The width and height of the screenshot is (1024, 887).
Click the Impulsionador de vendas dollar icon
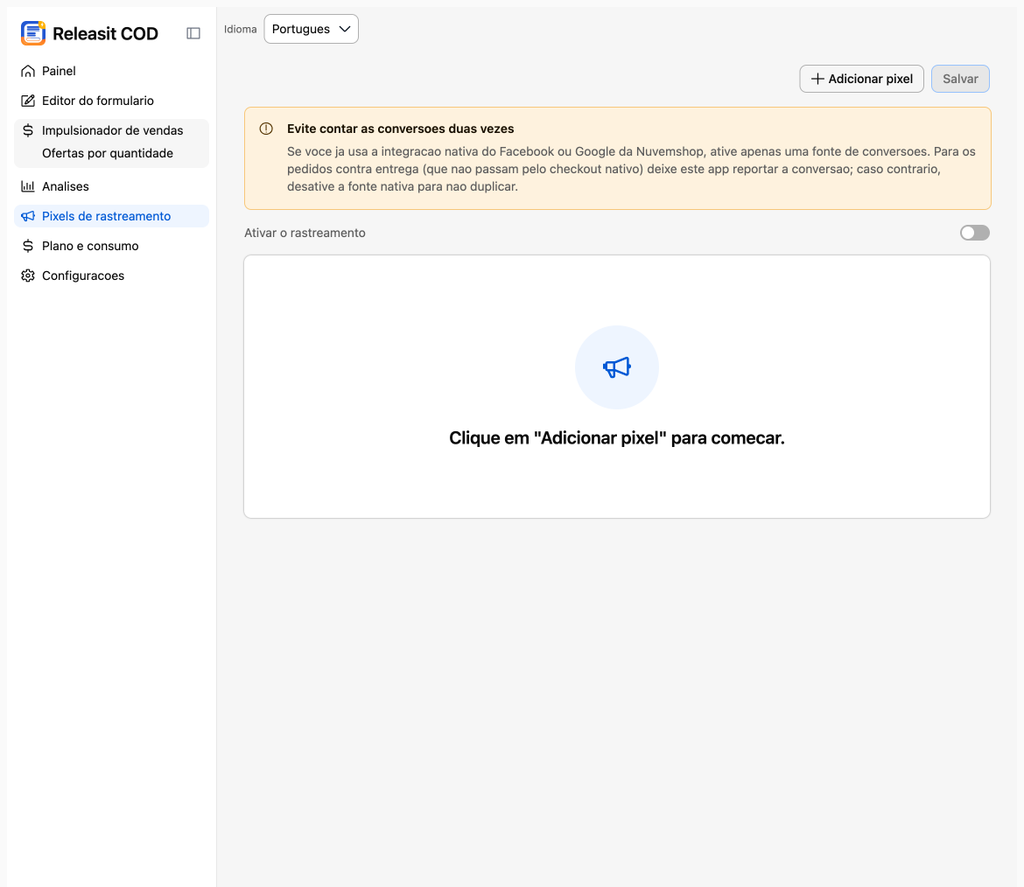[27, 130]
